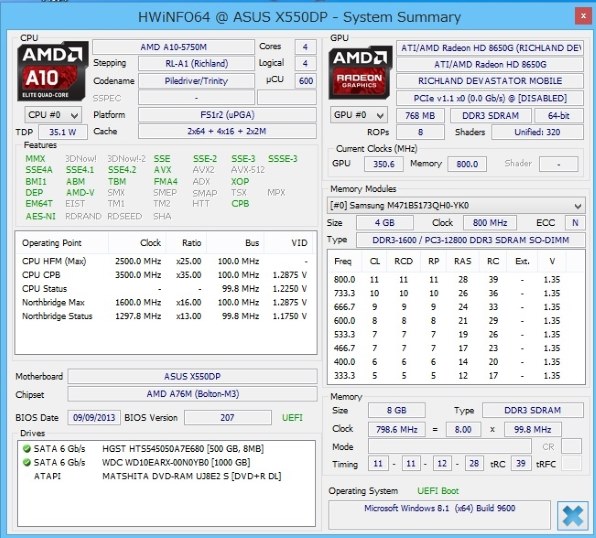
Task: Click the AMD Radeon Graphics logo
Action: tap(360, 72)
